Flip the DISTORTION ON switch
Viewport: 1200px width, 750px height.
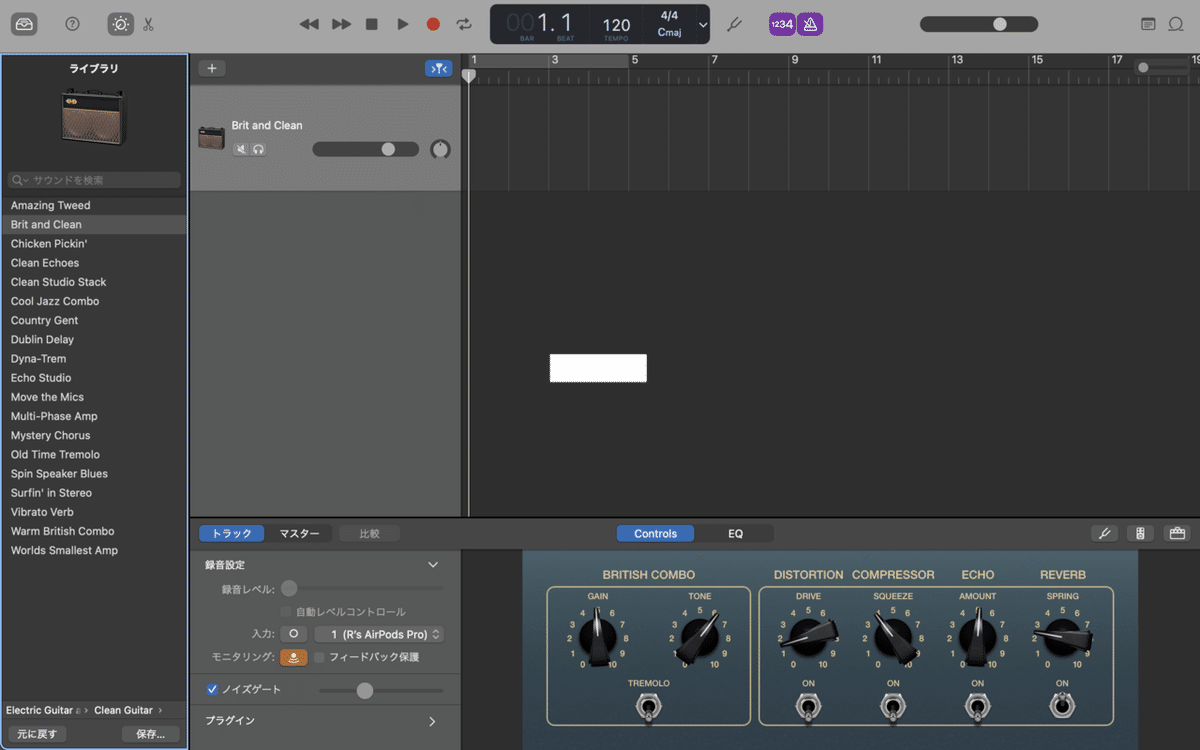coord(808,708)
